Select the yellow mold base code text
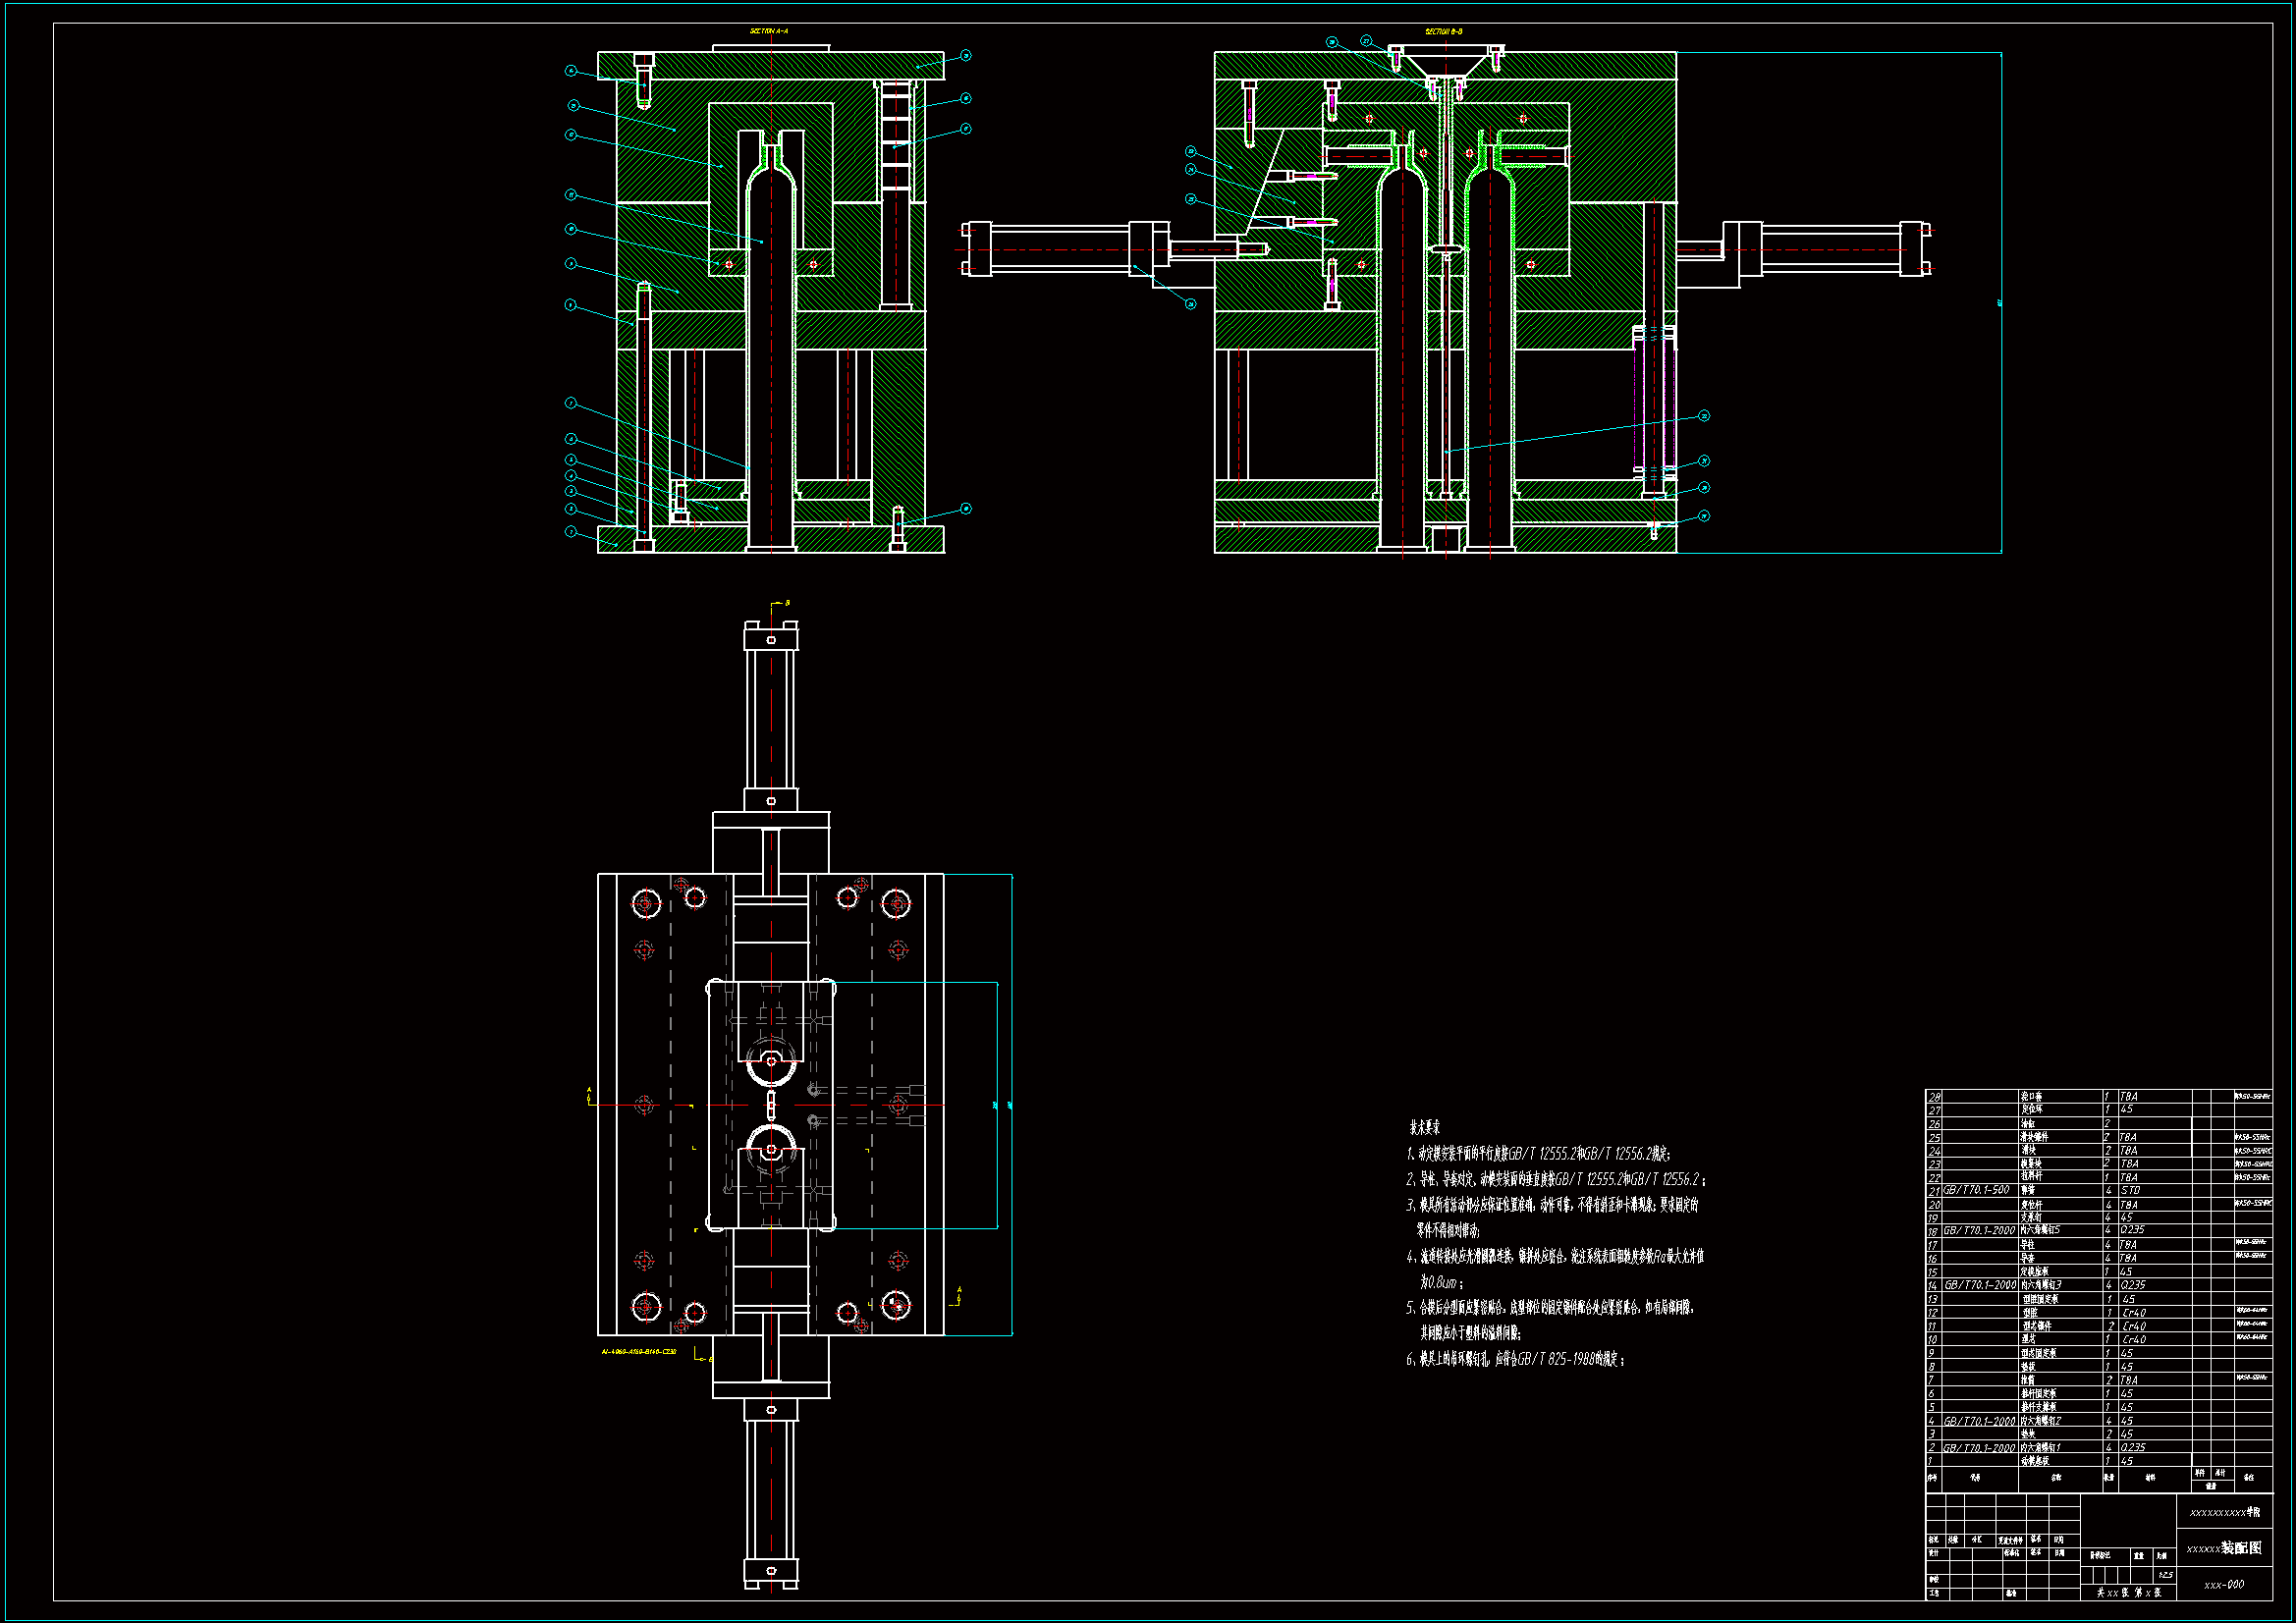 [639, 1351]
